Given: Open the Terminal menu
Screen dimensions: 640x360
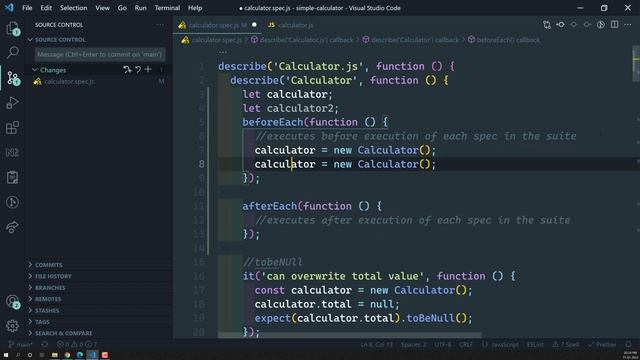Looking at the screenshot, I should click(x=167, y=8).
